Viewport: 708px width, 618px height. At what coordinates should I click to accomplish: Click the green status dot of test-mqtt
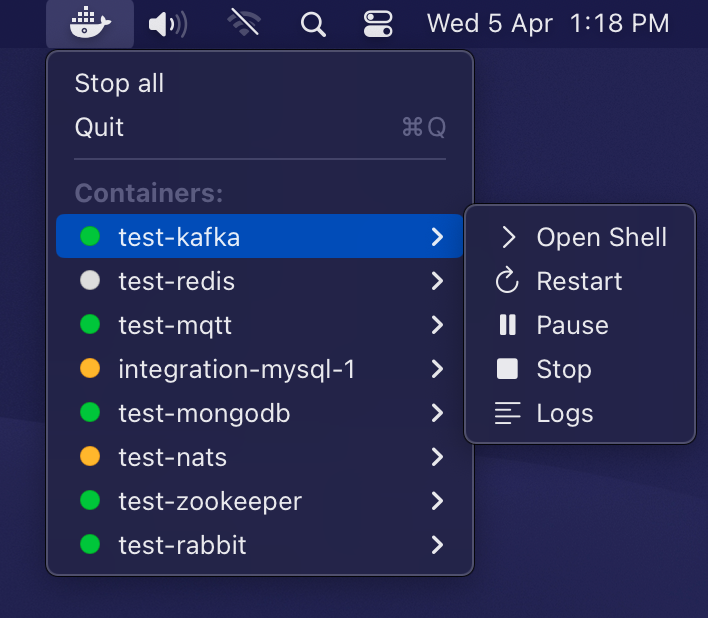pyautogui.click(x=90, y=324)
